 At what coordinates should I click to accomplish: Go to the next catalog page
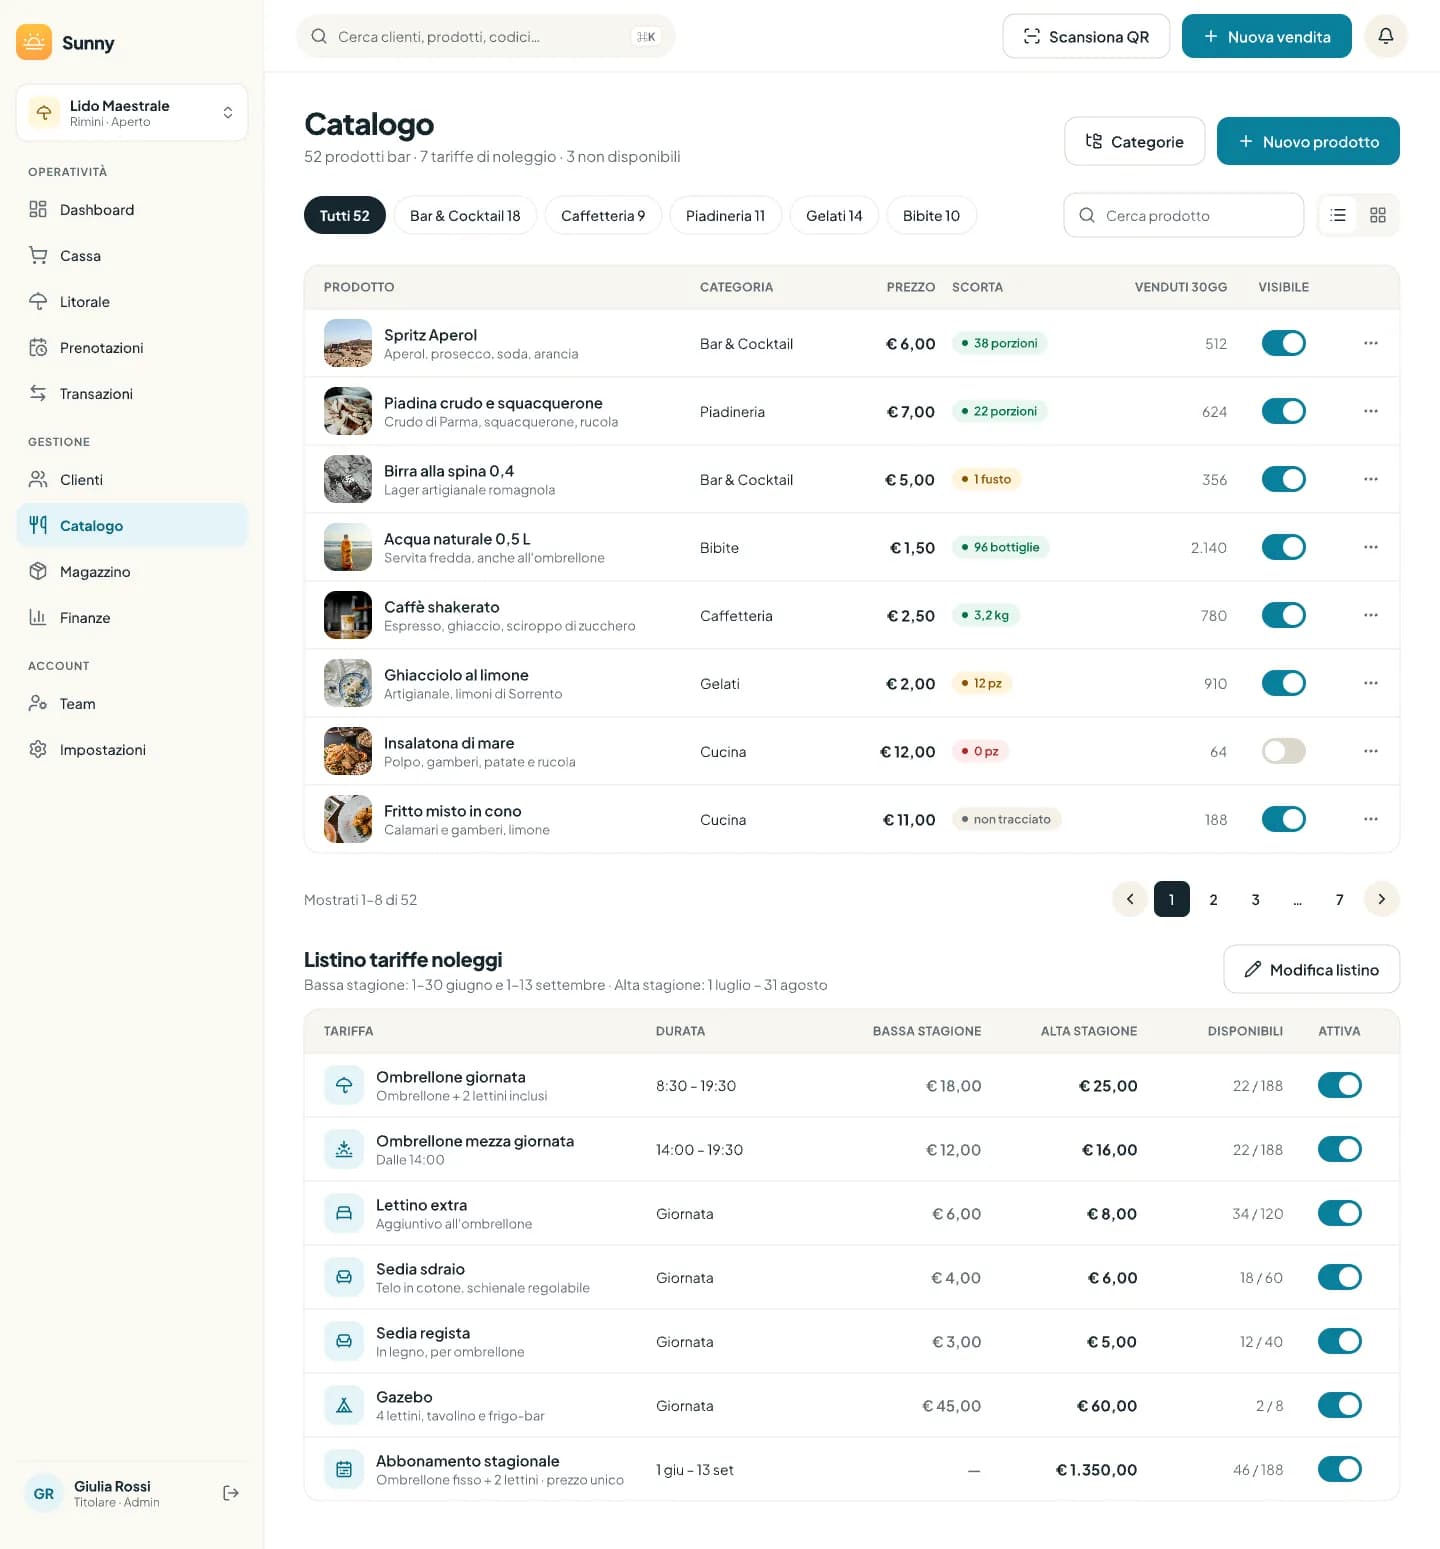click(x=1381, y=899)
